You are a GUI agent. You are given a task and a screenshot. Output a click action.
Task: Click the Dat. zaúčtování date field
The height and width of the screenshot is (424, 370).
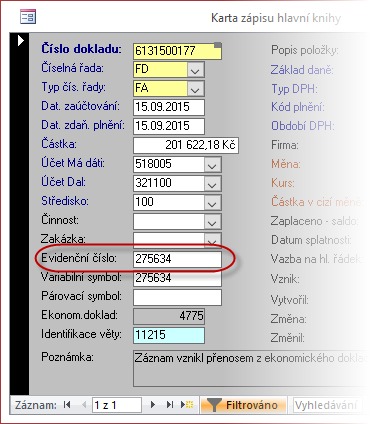tap(169, 107)
